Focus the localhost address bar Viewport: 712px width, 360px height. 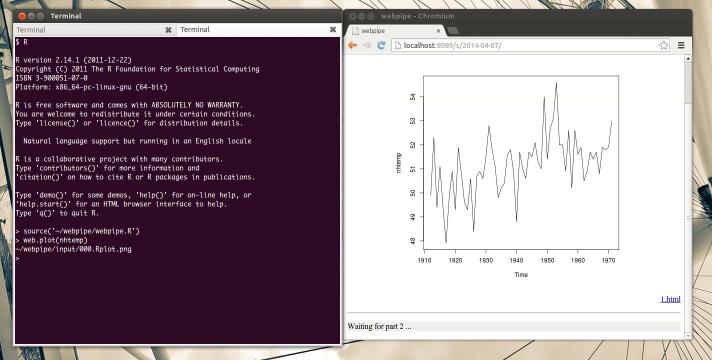529,45
